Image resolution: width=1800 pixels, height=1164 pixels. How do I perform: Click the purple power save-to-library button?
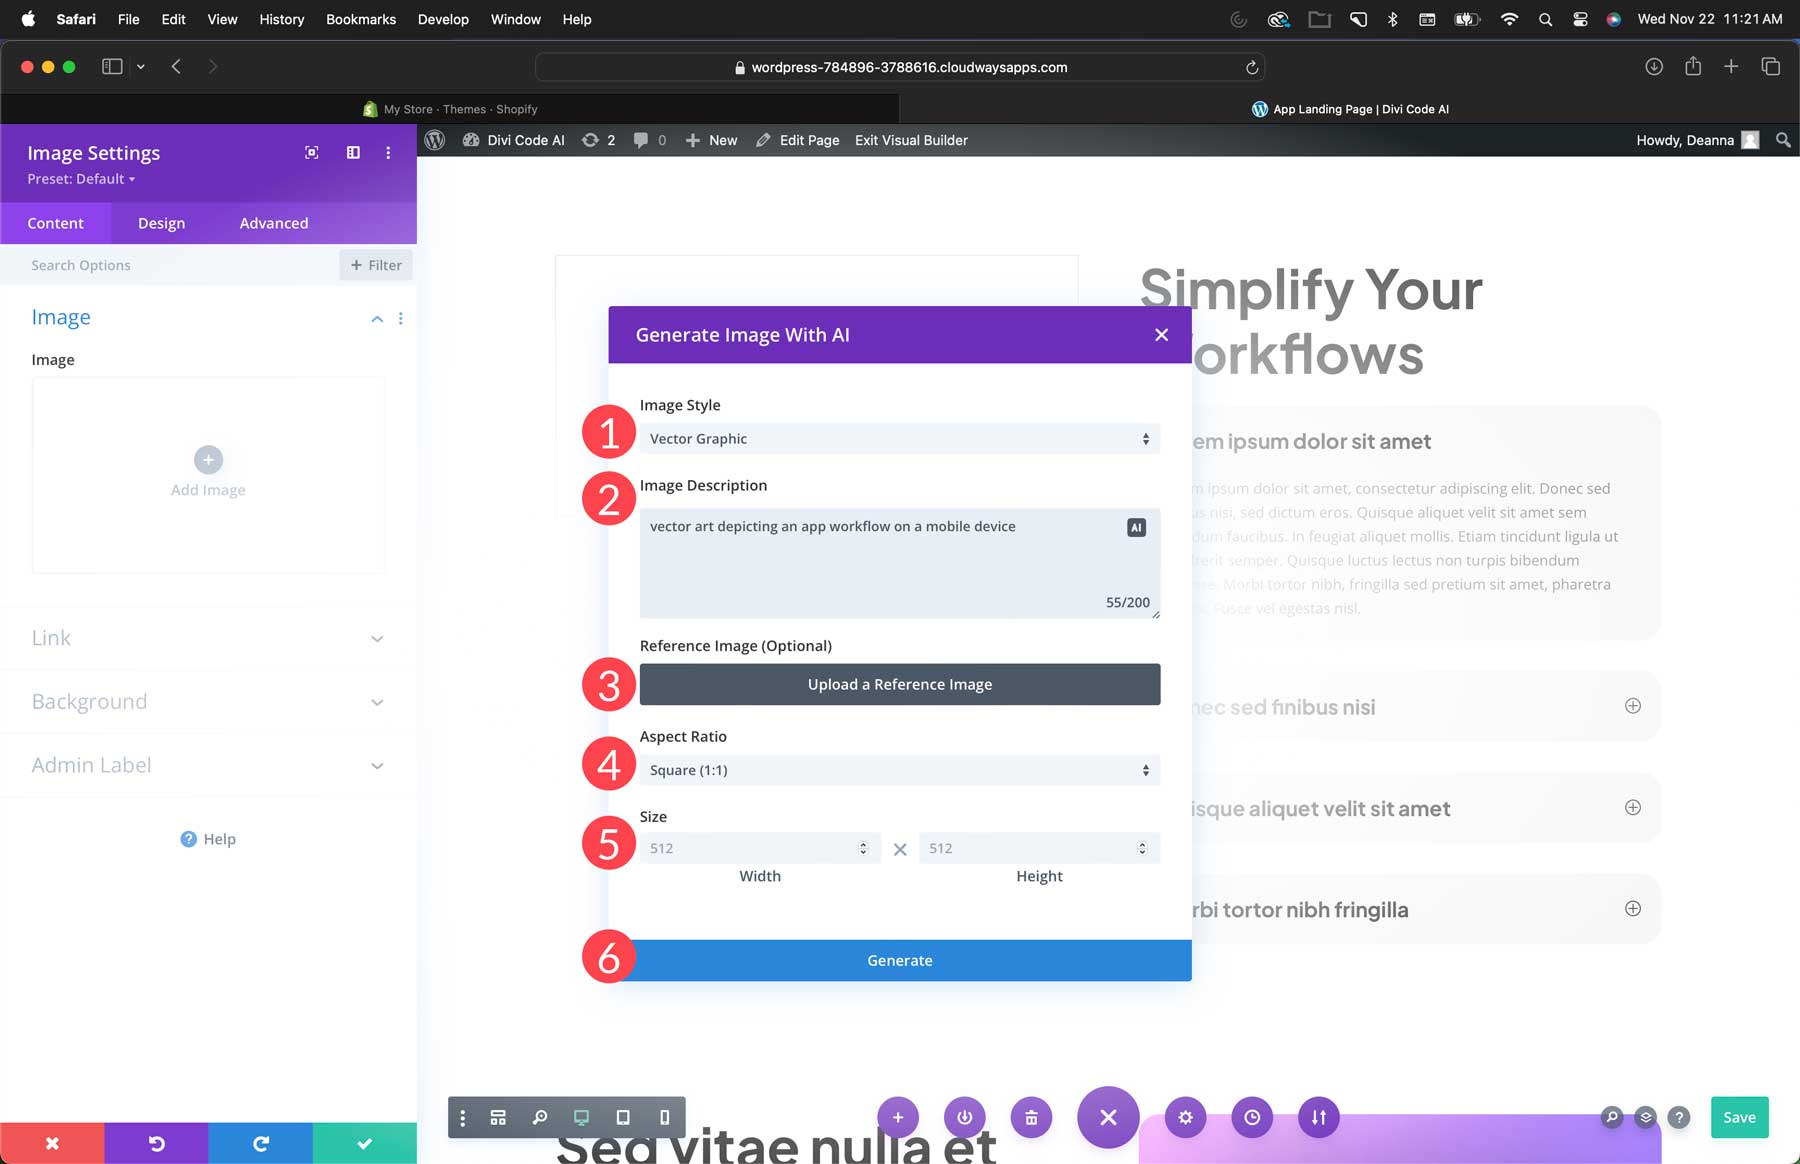(965, 1117)
